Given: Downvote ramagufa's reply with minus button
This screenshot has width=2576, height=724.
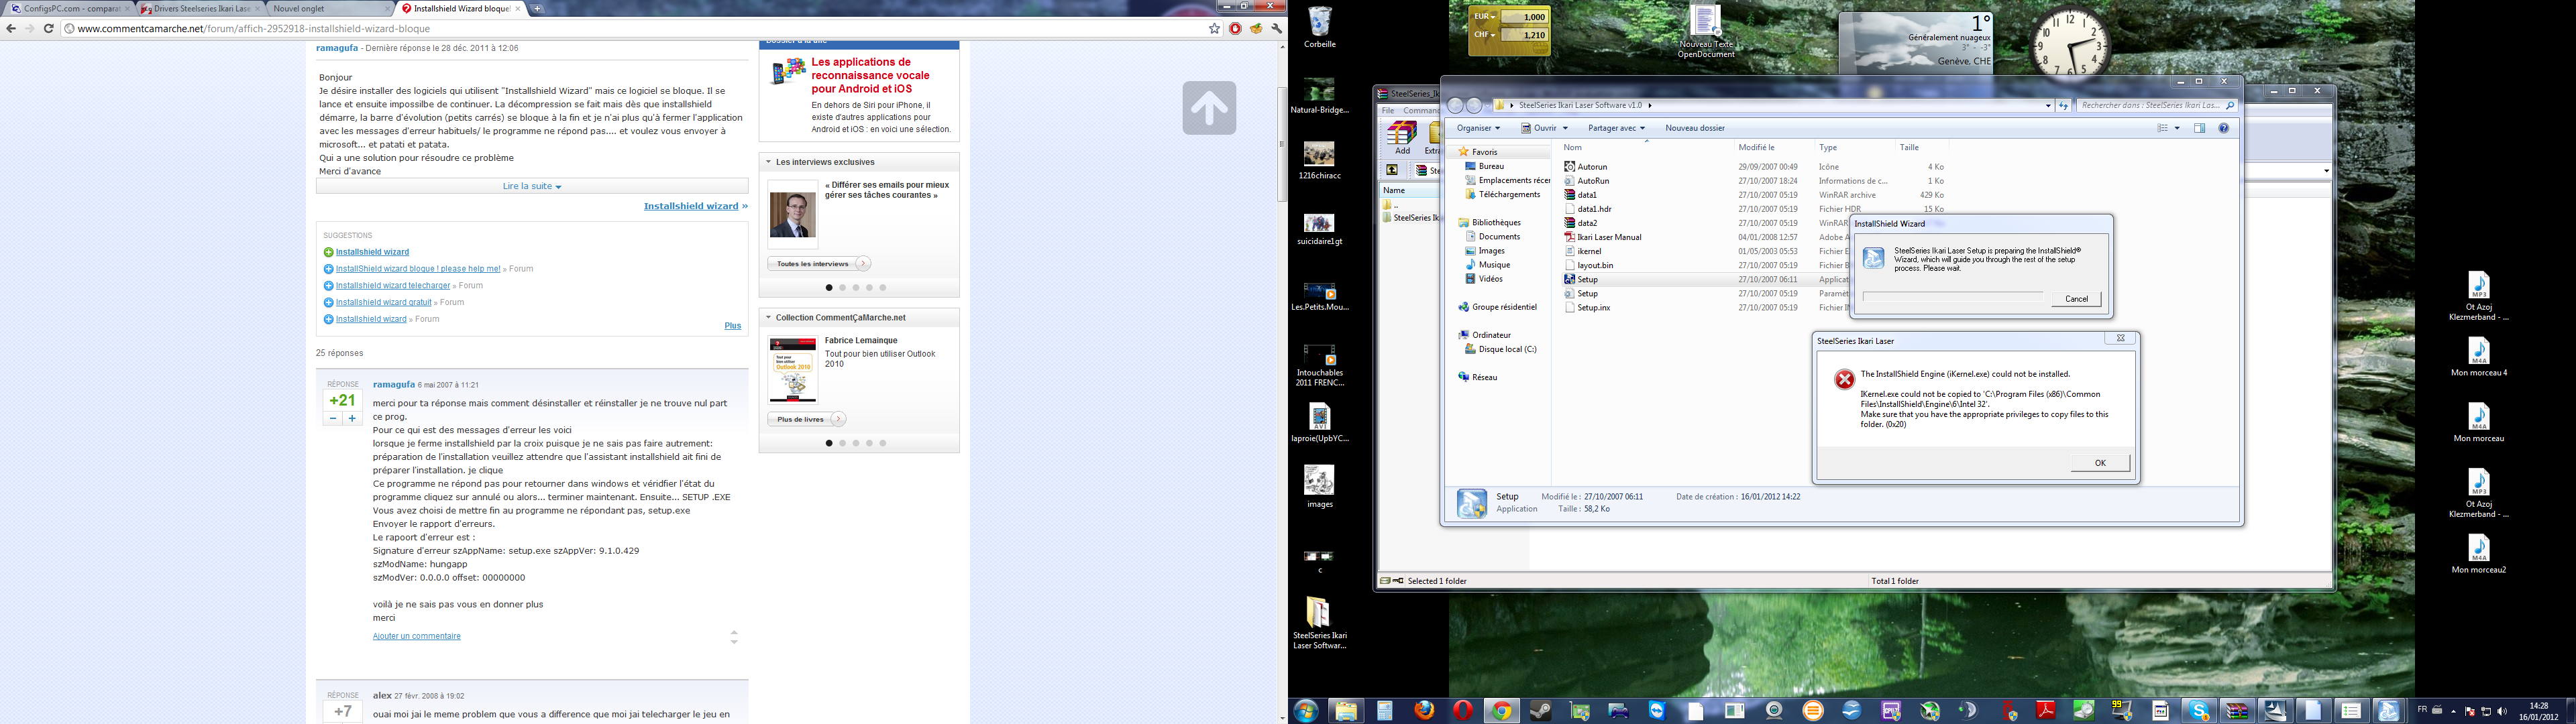Looking at the screenshot, I should (x=333, y=419).
